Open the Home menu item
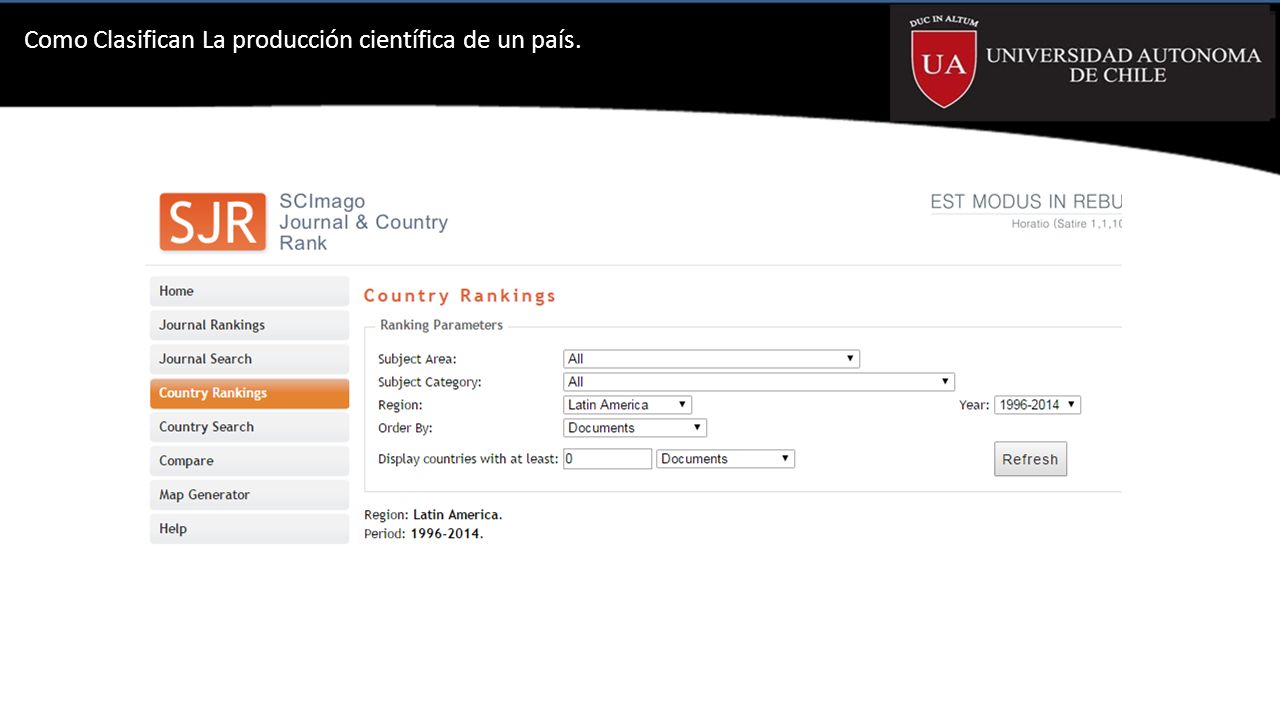This screenshot has width=1280, height=720. pos(249,291)
